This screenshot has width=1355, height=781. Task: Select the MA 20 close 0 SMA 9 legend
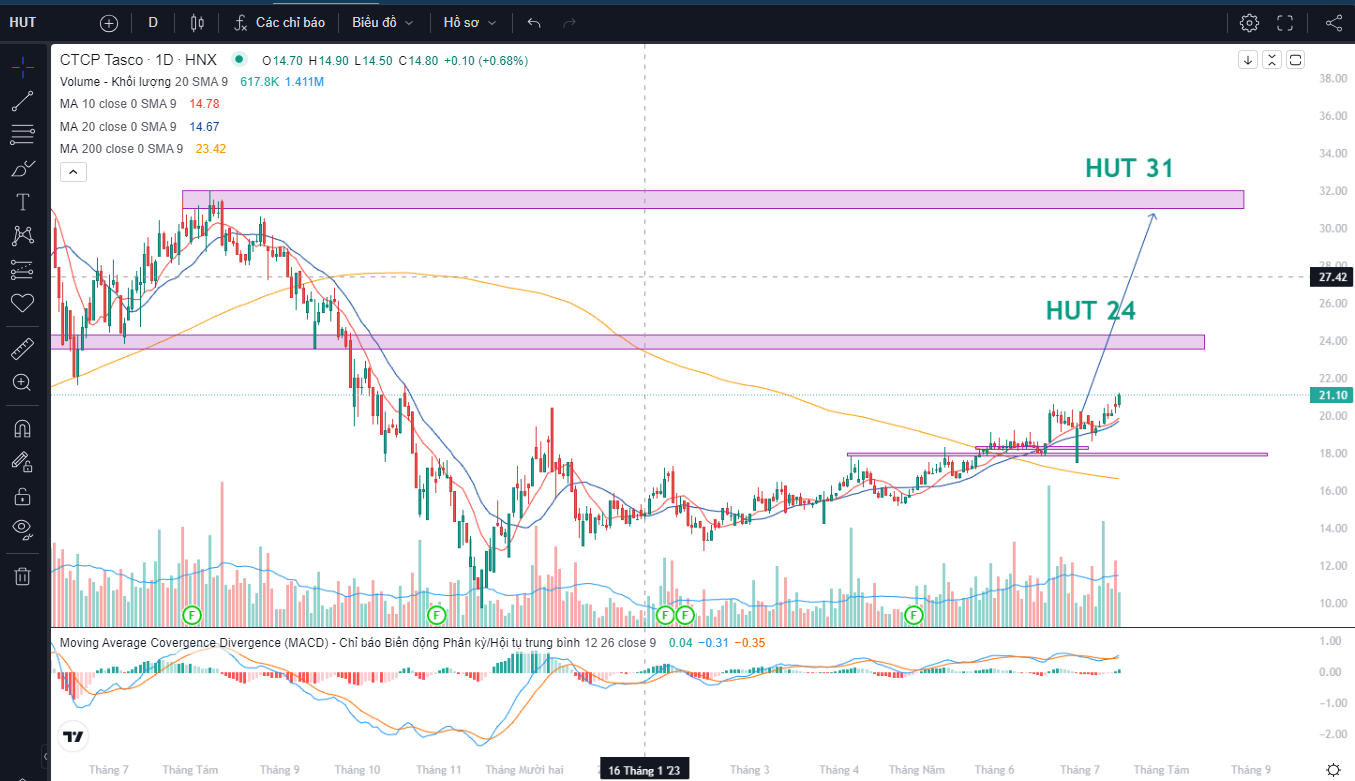tap(118, 127)
